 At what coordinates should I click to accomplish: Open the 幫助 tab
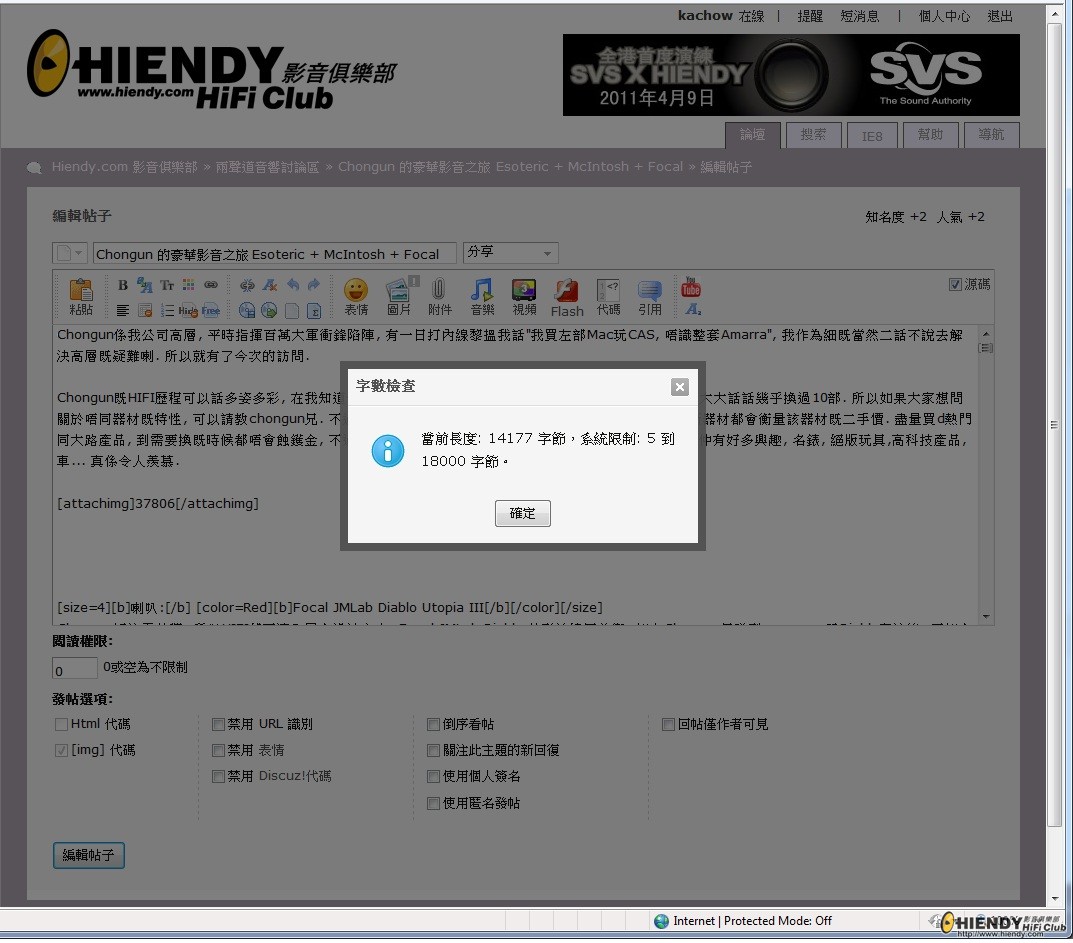tap(930, 135)
